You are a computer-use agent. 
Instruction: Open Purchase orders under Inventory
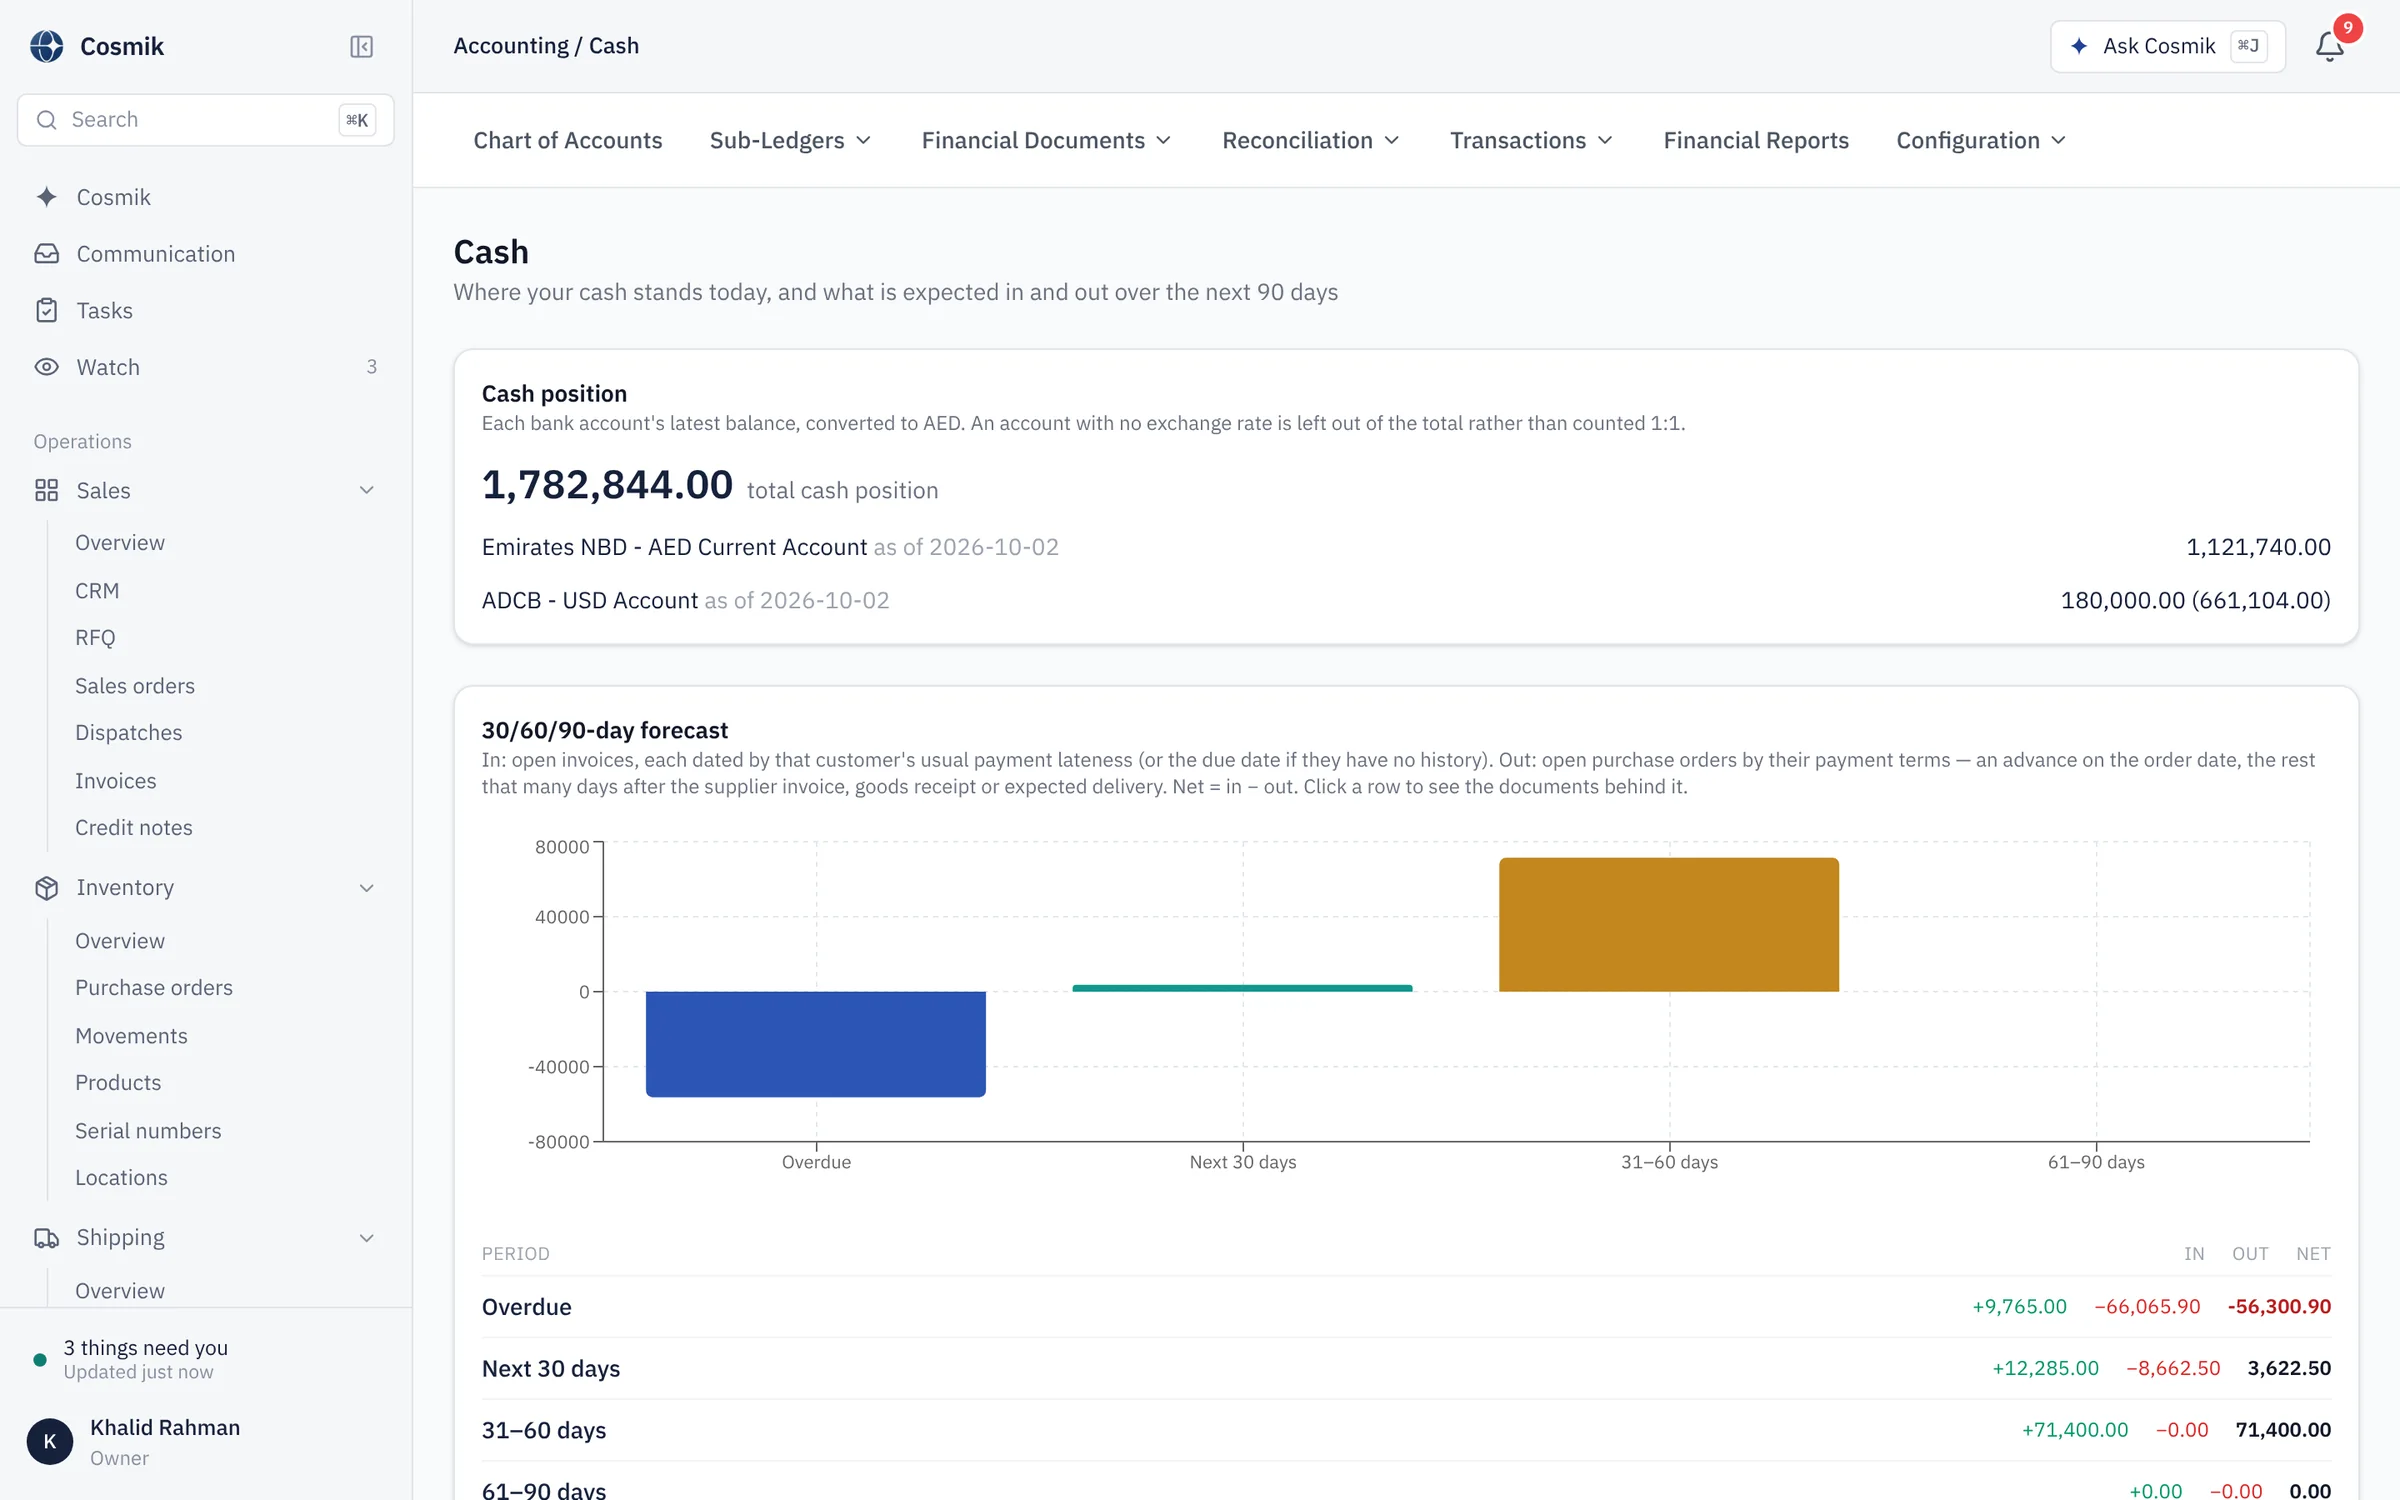(154, 988)
